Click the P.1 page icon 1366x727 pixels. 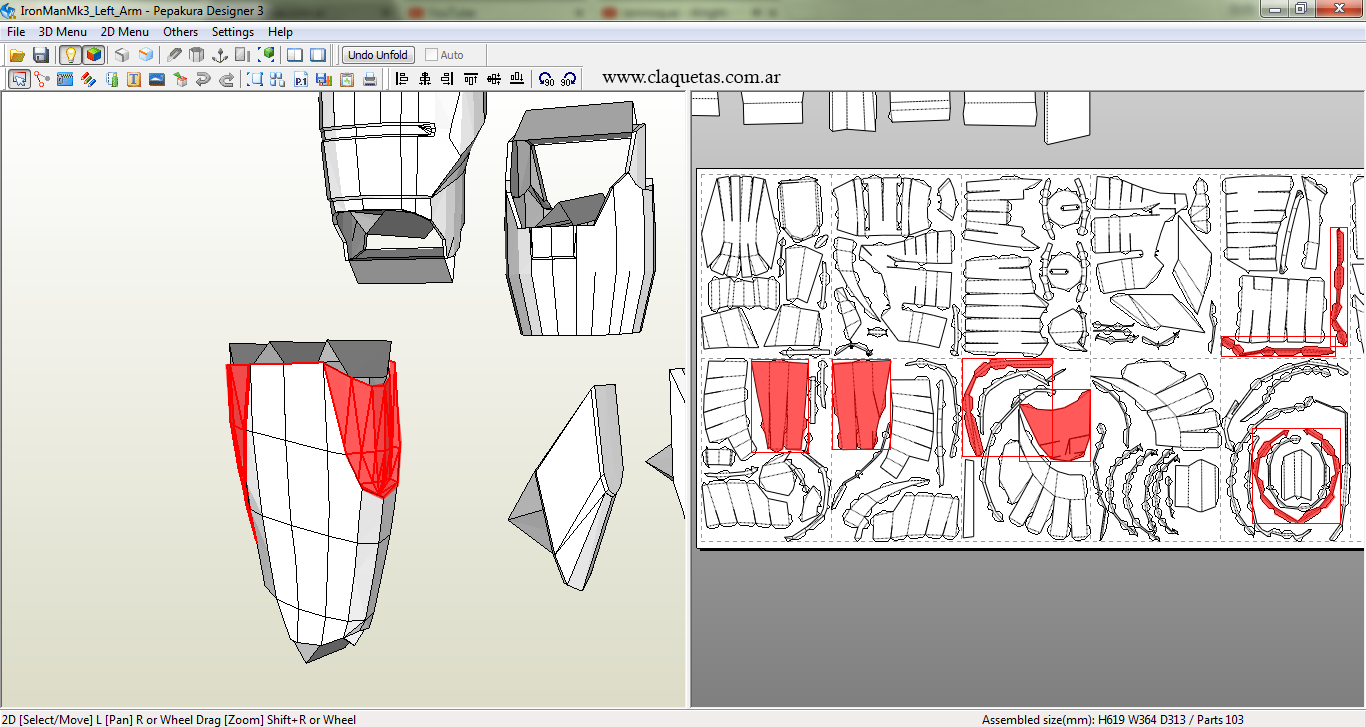coord(301,79)
